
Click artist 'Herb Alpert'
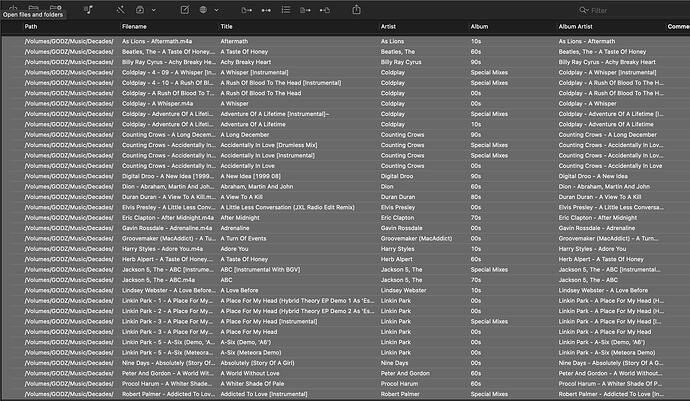[396, 259]
